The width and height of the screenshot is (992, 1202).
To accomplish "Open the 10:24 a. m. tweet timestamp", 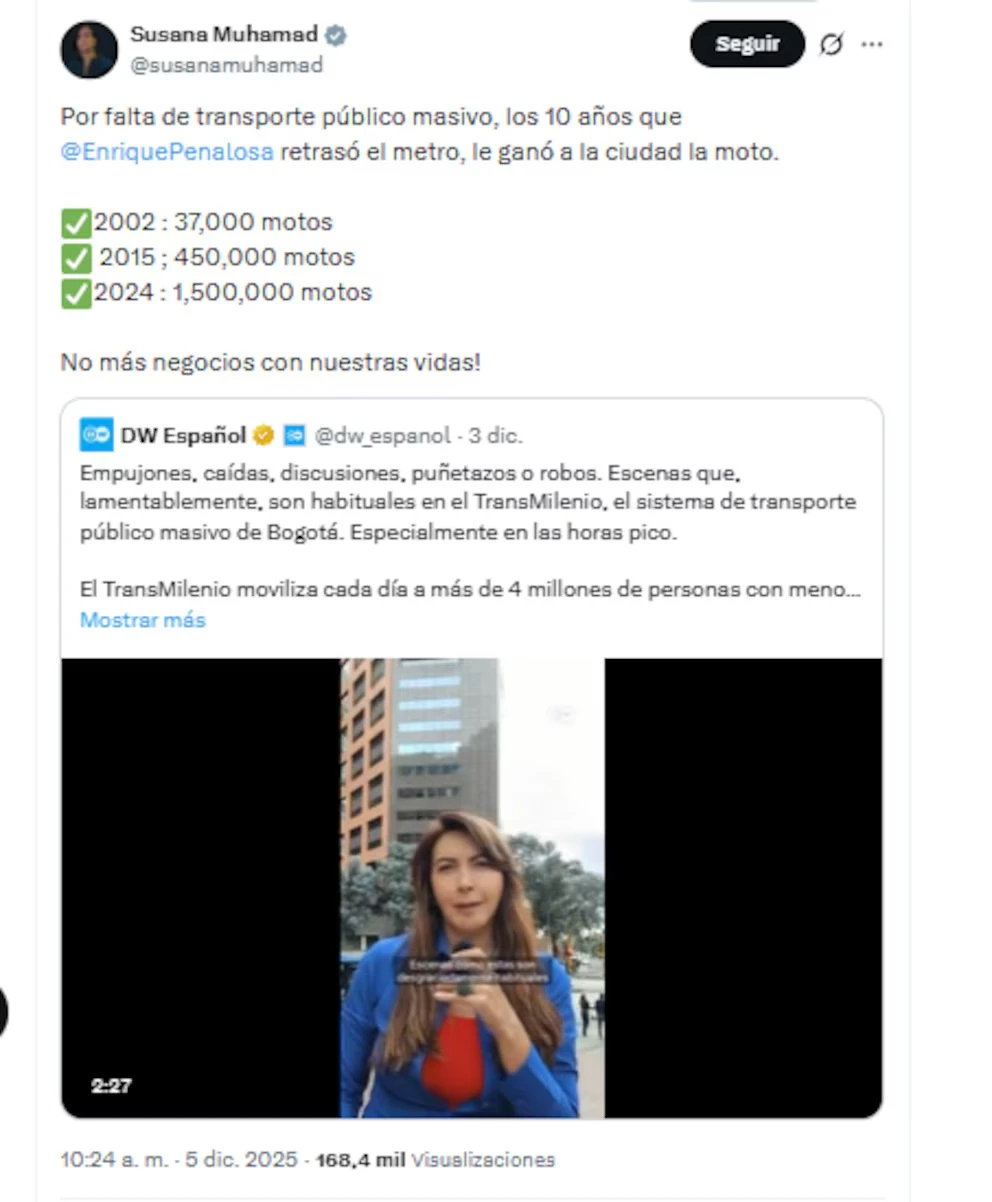I will point(179,1160).
